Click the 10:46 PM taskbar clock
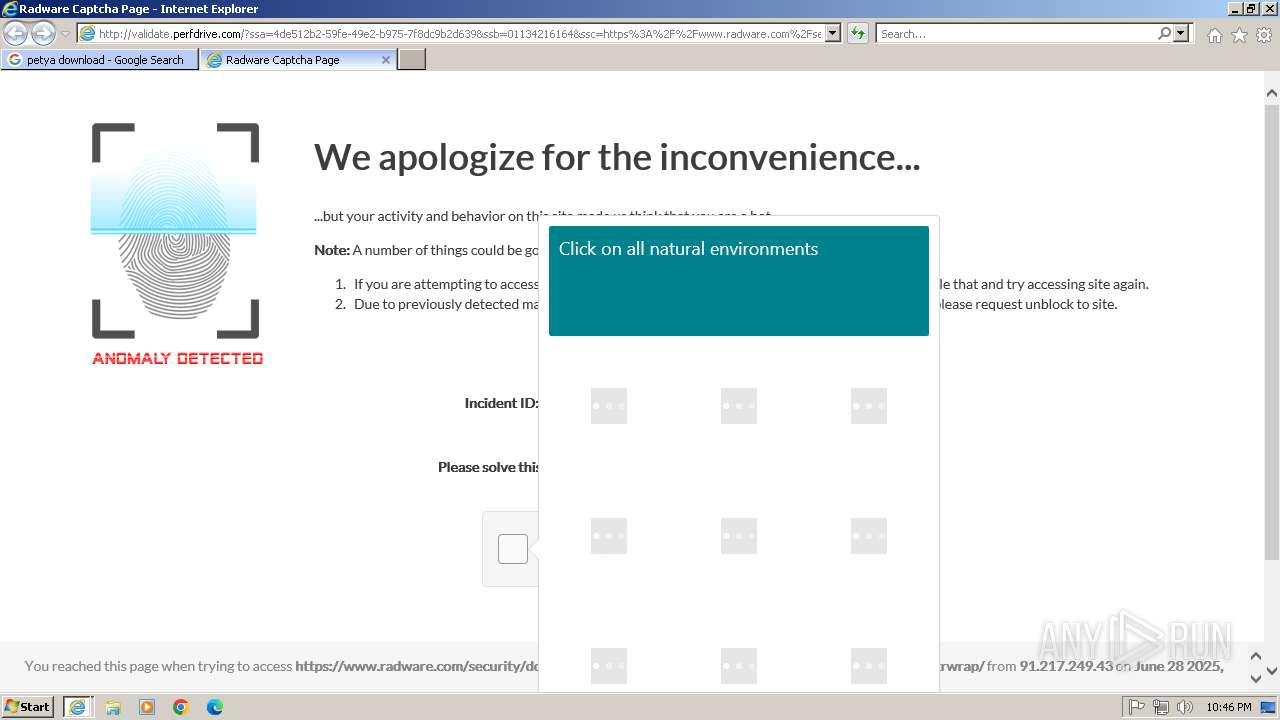The width and height of the screenshot is (1280, 720). coord(1229,707)
